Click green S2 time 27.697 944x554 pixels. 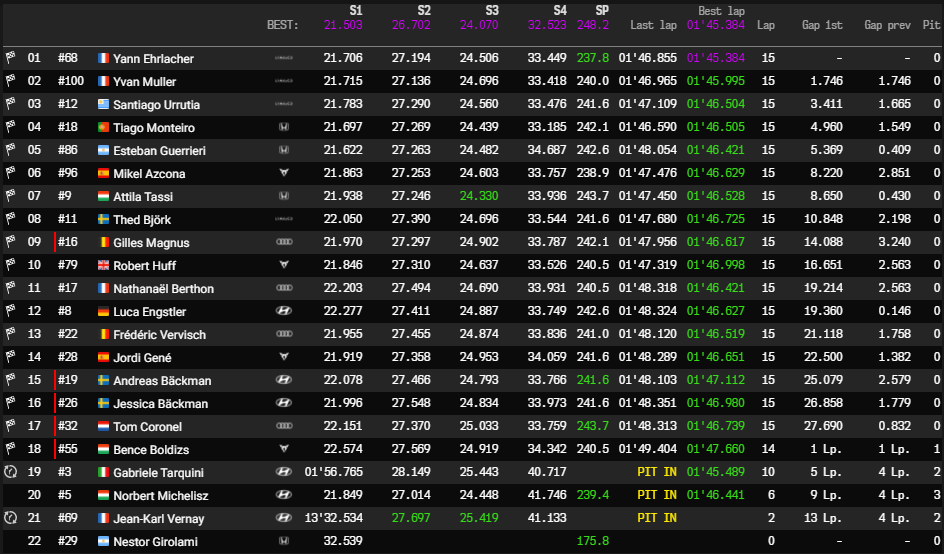click(x=411, y=518)
